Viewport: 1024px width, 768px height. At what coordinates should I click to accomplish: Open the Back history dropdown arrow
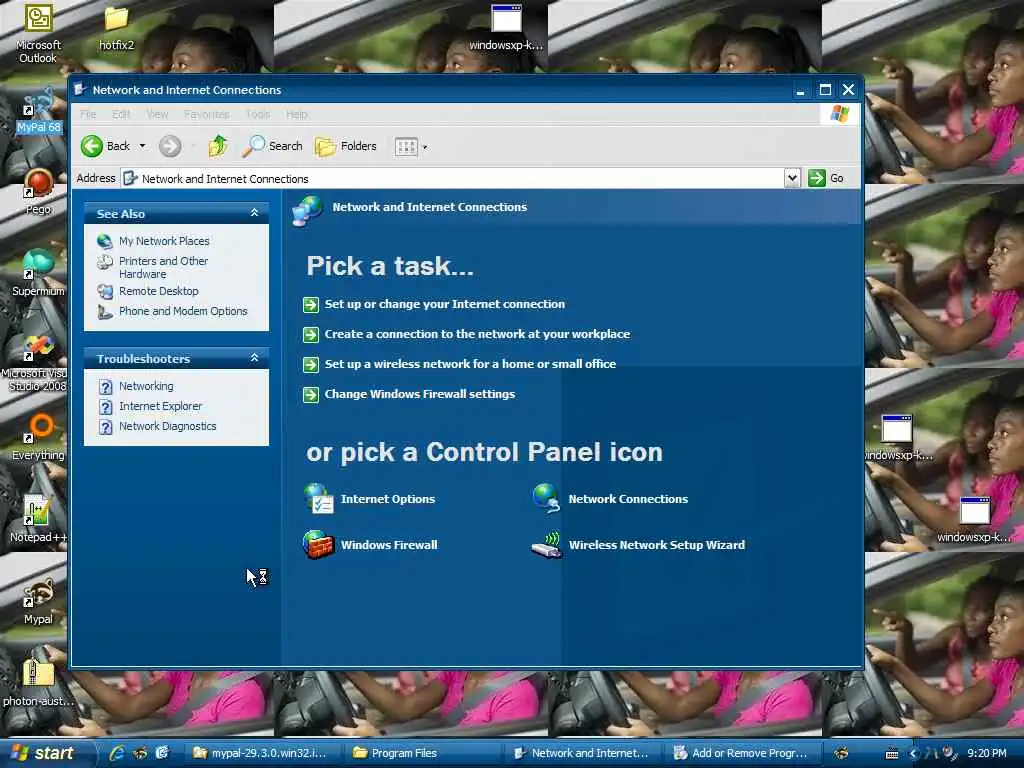(142, 146)
